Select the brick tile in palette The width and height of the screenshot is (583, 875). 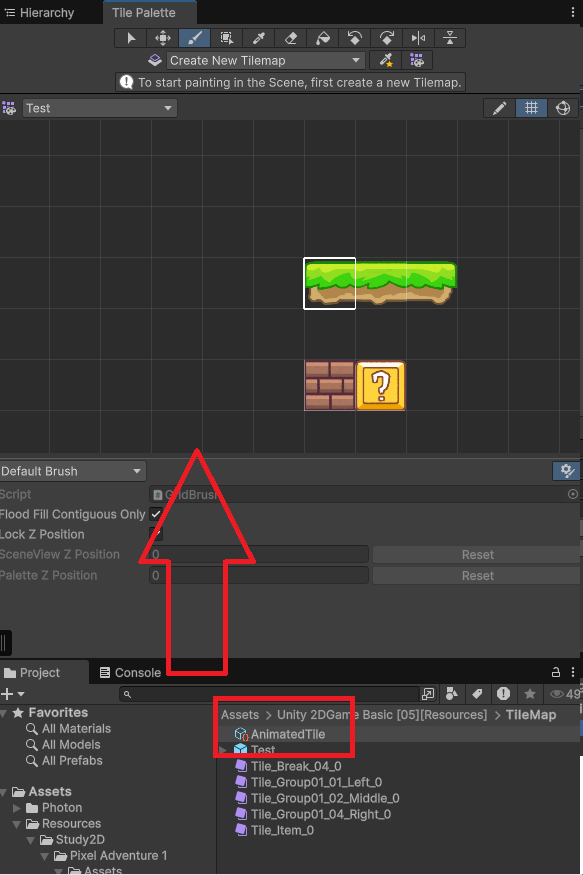330,385
